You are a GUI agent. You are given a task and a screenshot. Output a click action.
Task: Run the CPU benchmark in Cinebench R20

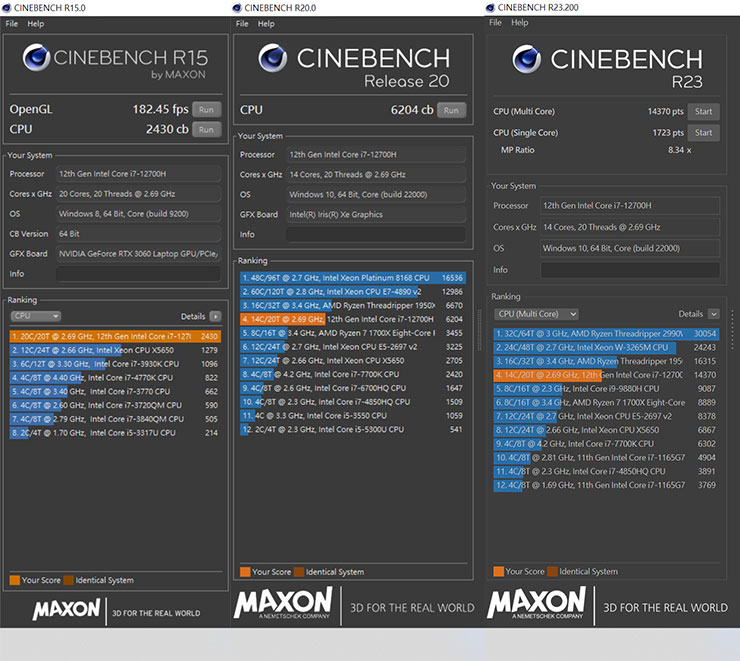[451, 110]
